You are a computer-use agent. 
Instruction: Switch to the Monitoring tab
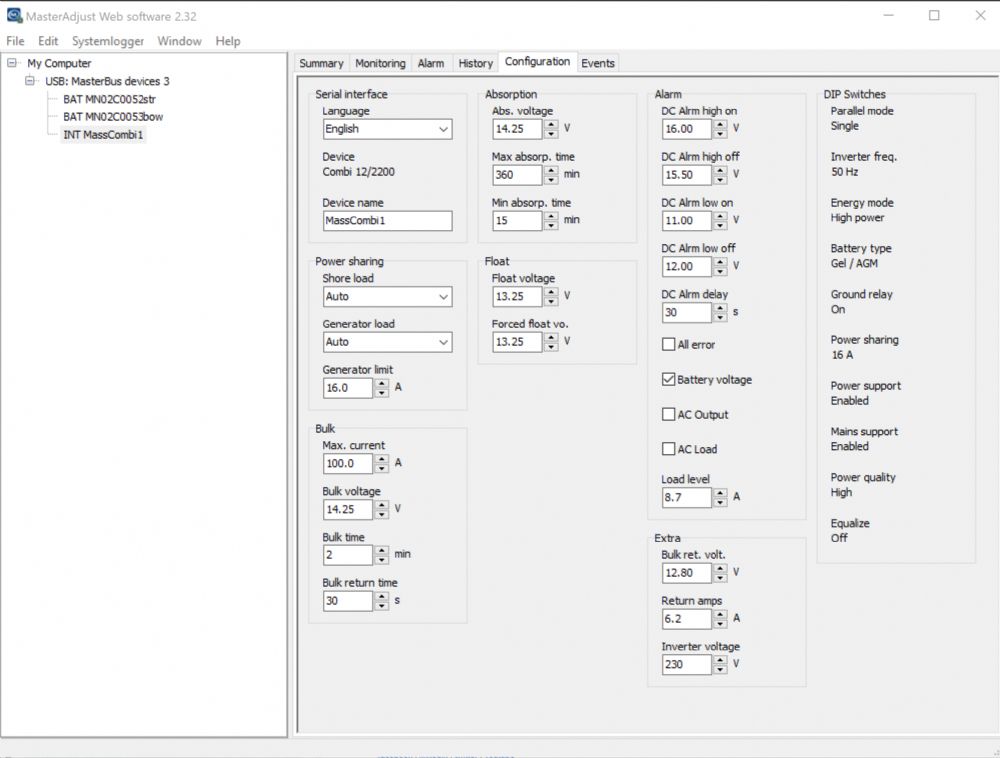pos(380,63)
